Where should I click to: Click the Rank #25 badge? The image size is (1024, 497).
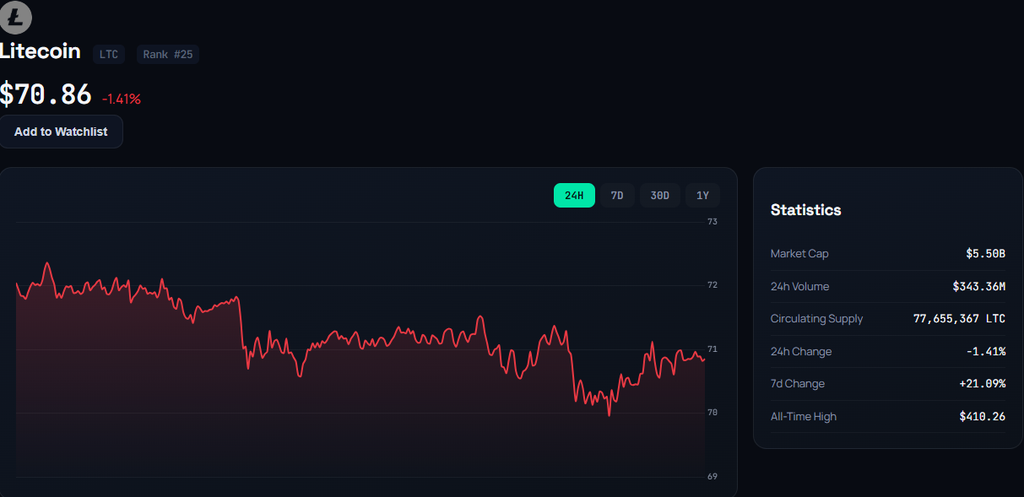(168, 54)
